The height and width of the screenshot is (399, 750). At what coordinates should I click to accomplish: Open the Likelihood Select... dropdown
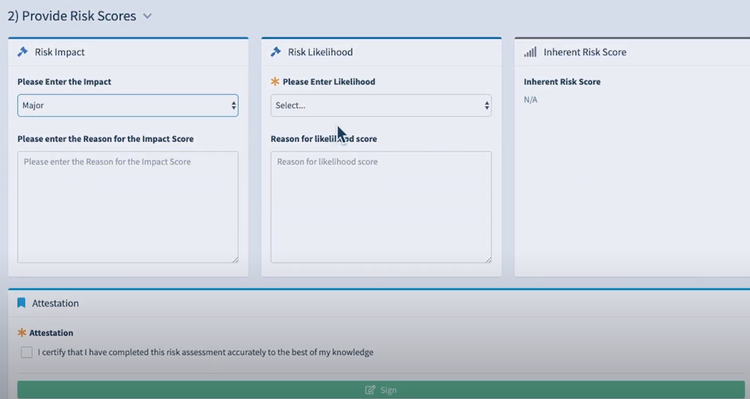pos(381,105)
